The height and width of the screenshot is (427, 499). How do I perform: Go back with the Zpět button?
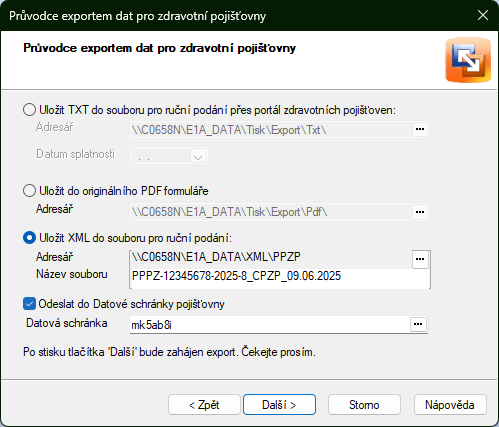coord(204,405)
